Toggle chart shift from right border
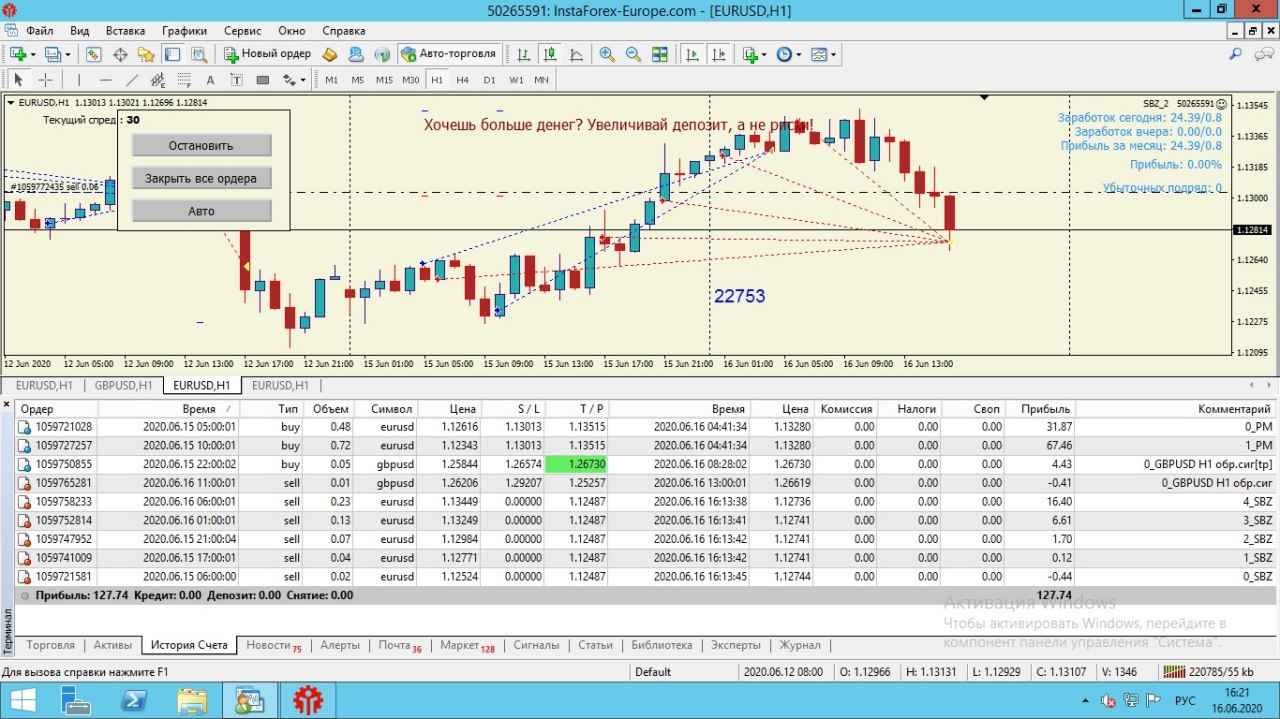Viewport: 1280px width, 719px height. (x=718, y=54)
